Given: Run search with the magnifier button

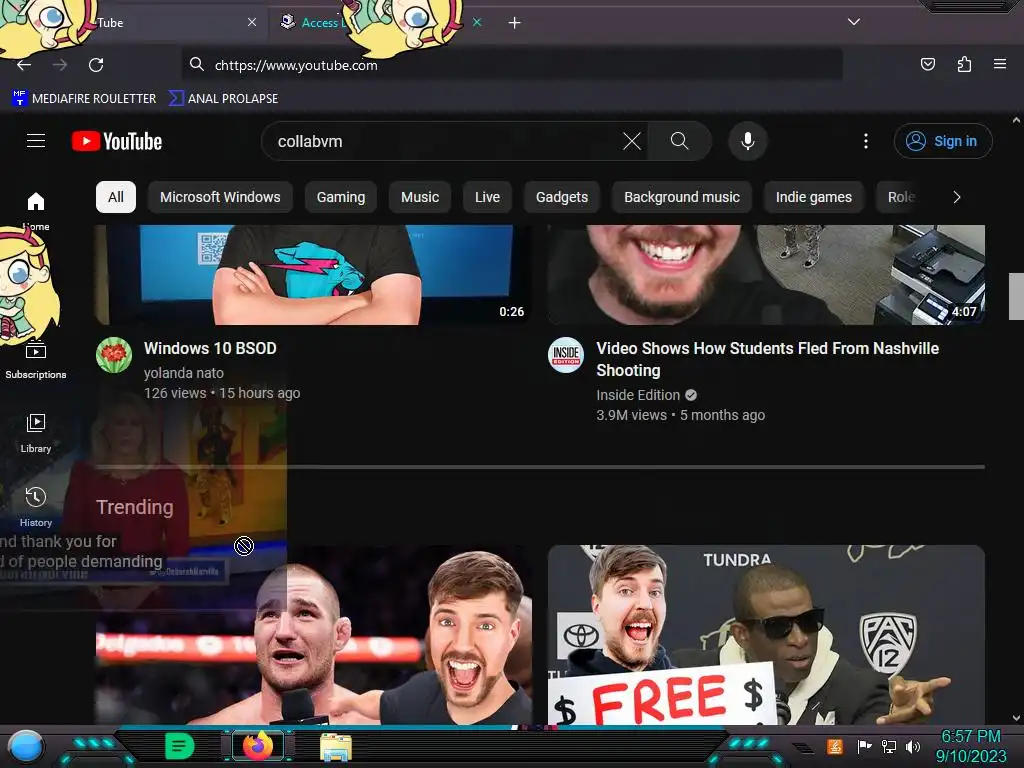Looking at the screenshot, I should click(x=679, y=141).
